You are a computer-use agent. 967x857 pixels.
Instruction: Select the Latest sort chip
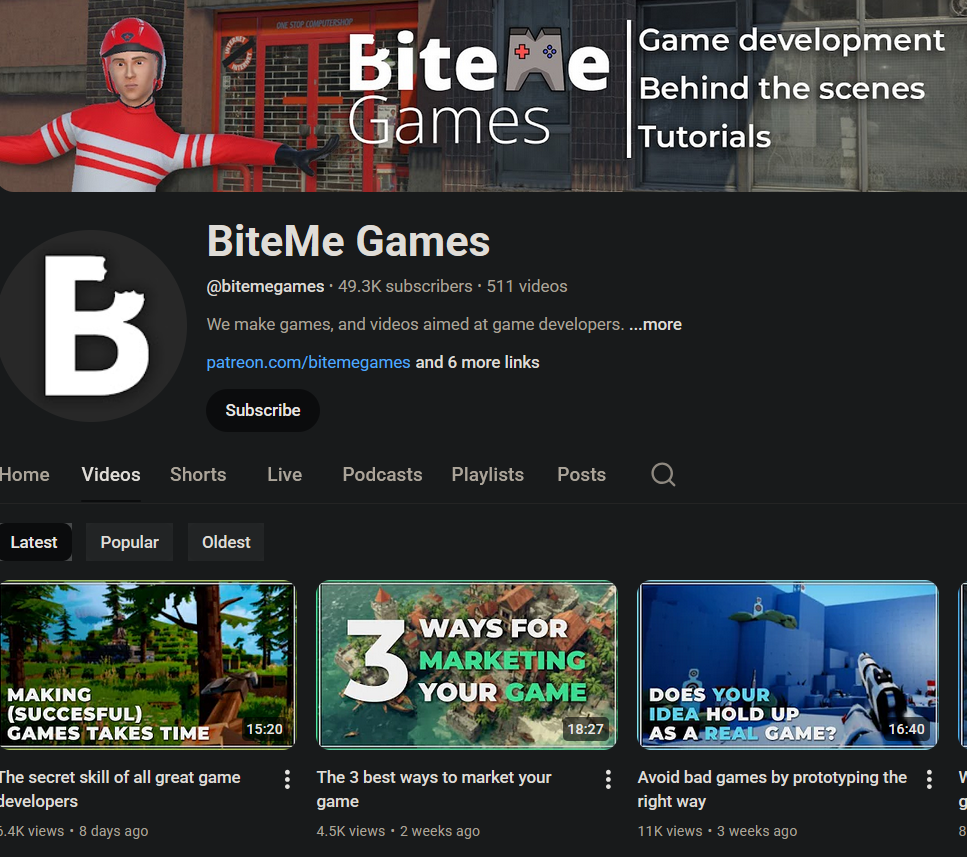(35, 542)
